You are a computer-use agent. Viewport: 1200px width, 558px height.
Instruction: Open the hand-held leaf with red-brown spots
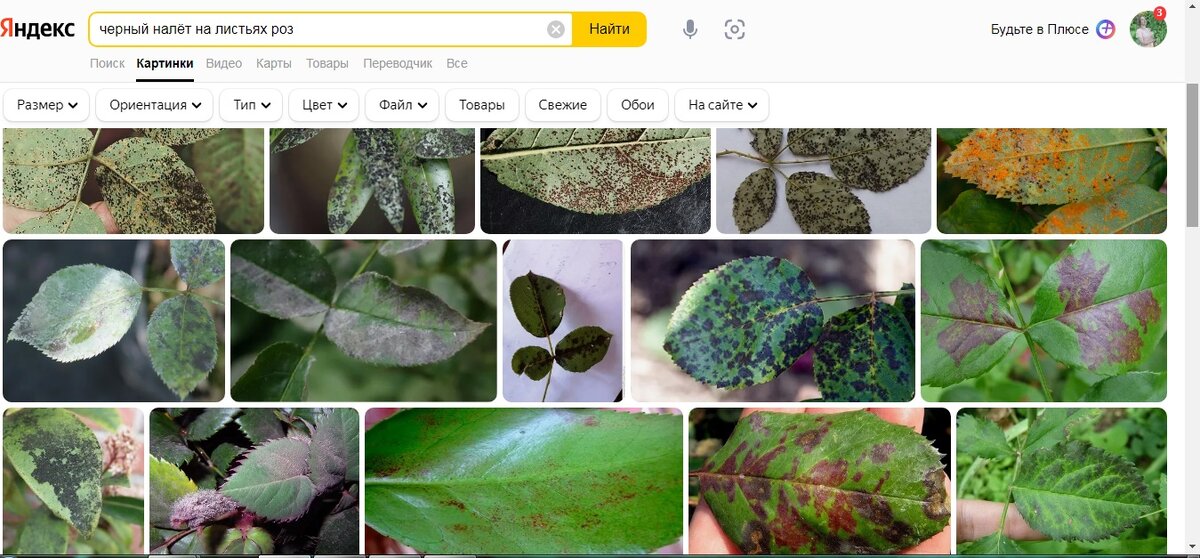pyautogui.click(x=820, y=480)
